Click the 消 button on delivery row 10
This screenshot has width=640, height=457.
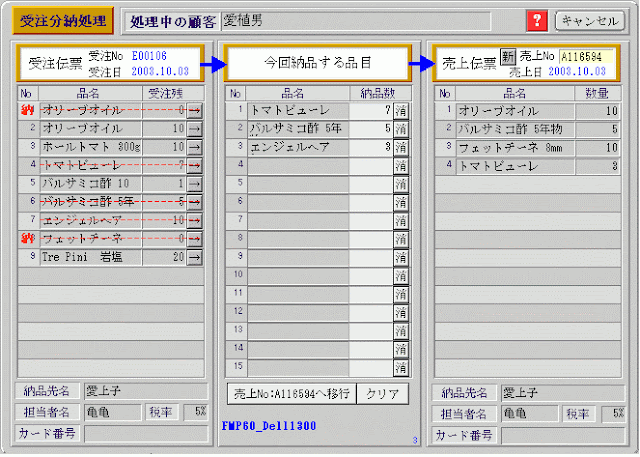(401, 276)
